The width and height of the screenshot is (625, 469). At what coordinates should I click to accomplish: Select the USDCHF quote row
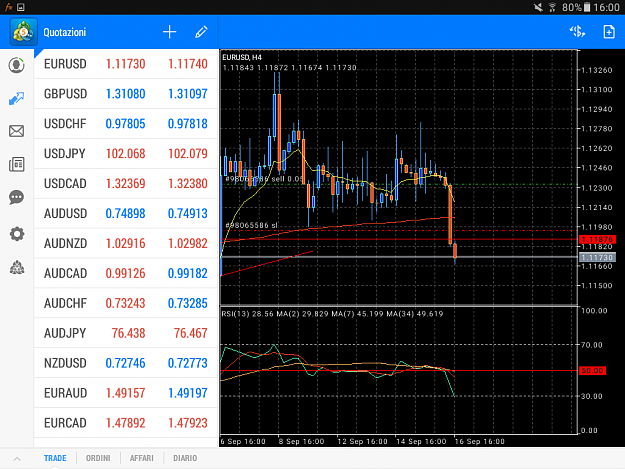tap(126, 124)
